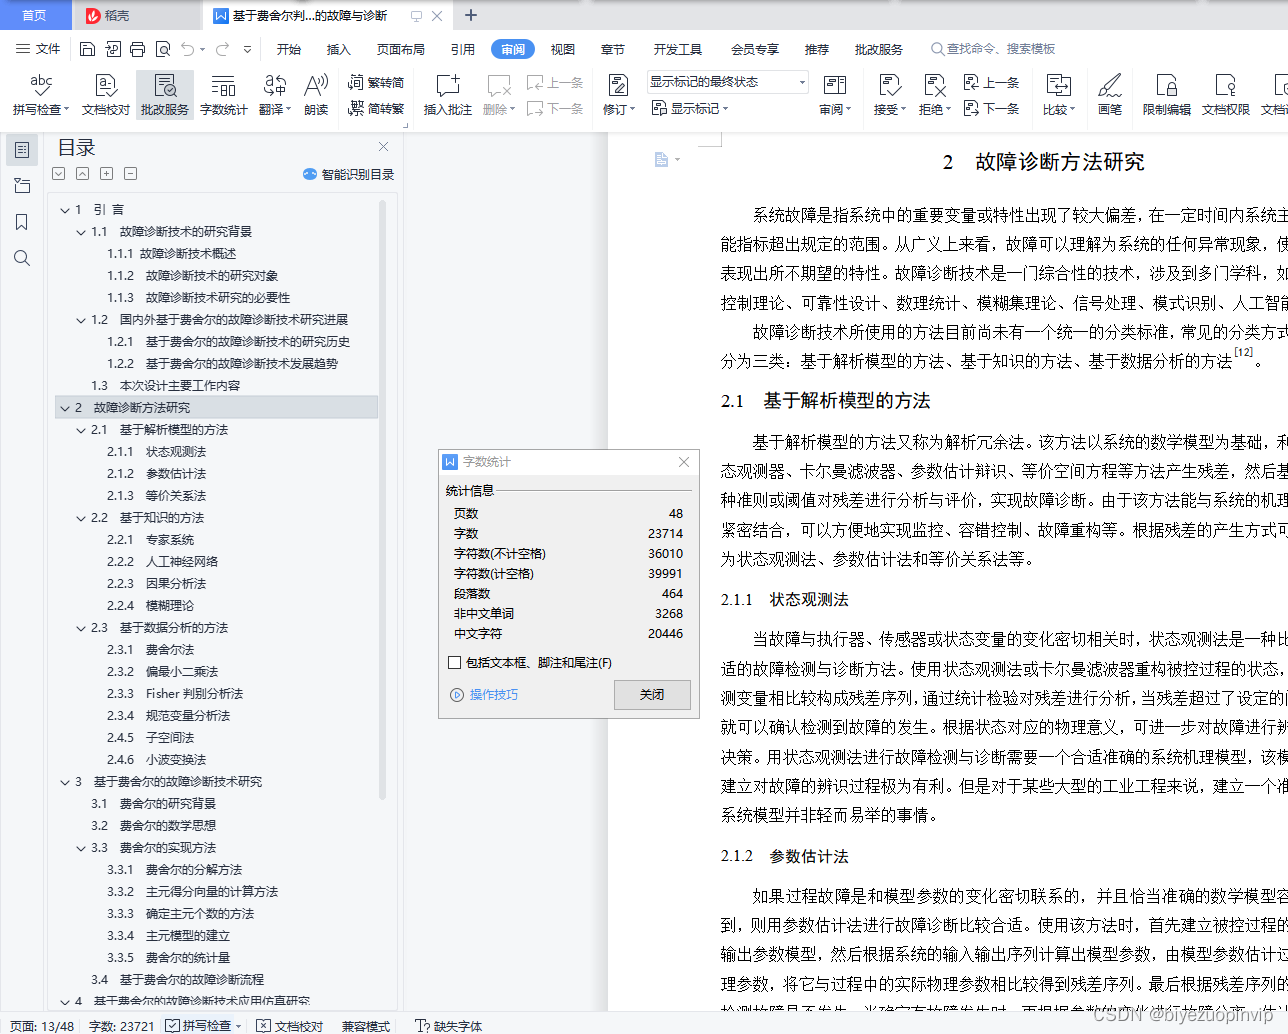Click 插入批注 to insert a comment

tap(447, 94)
